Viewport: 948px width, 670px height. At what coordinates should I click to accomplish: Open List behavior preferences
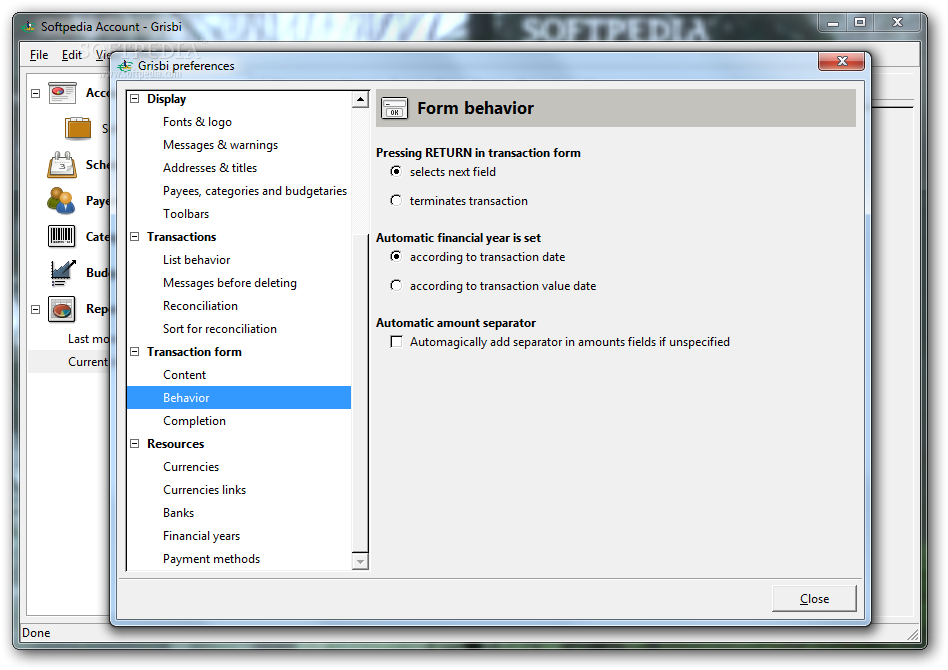[x=196, y=260]
